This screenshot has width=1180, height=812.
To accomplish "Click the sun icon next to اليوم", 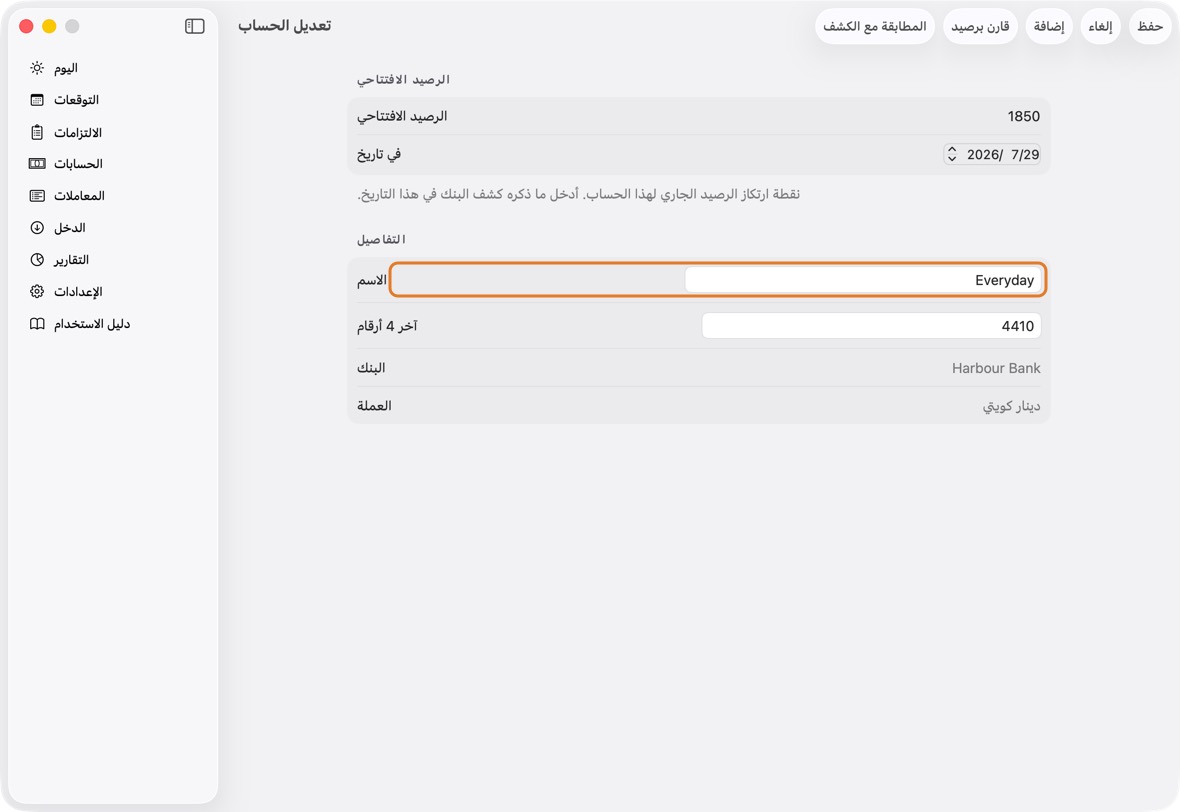I will point(37,68).
